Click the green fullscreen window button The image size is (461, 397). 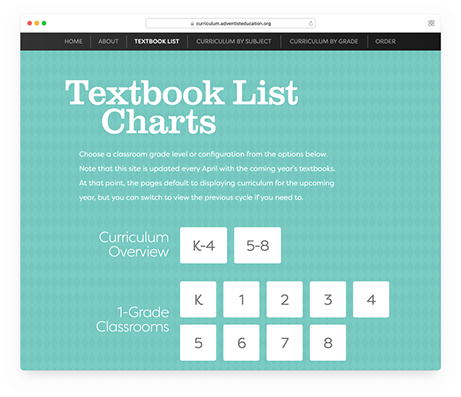point(44,23)
